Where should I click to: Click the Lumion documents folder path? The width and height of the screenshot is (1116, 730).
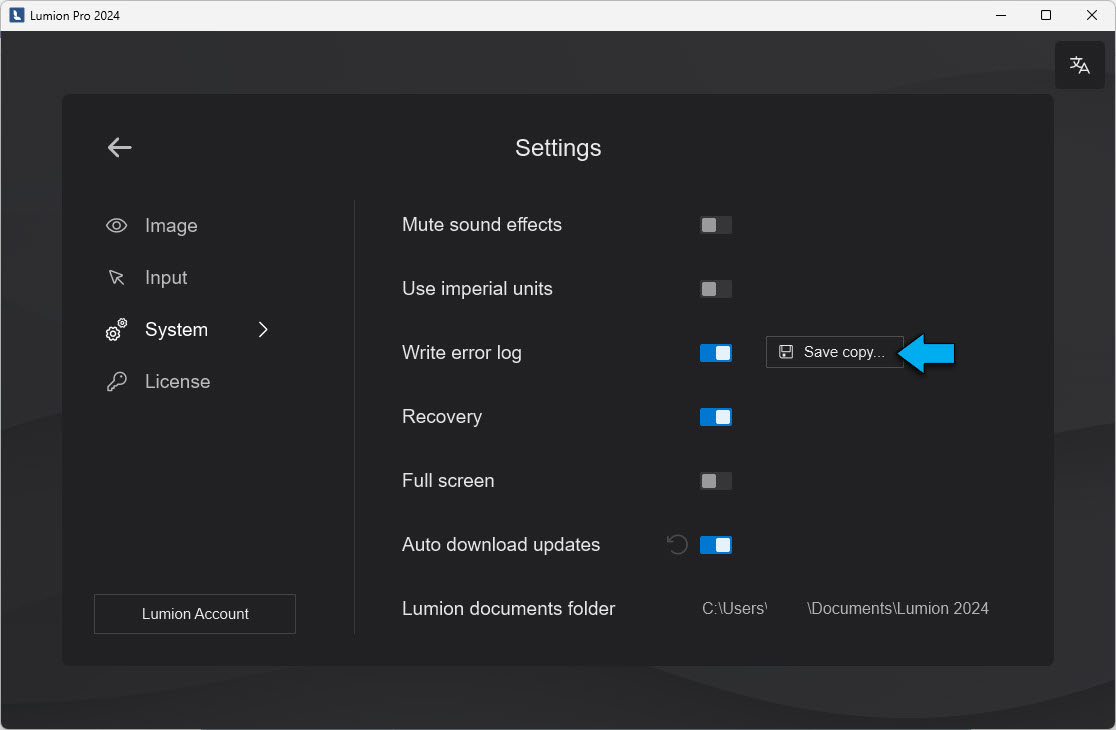[845, 609]
